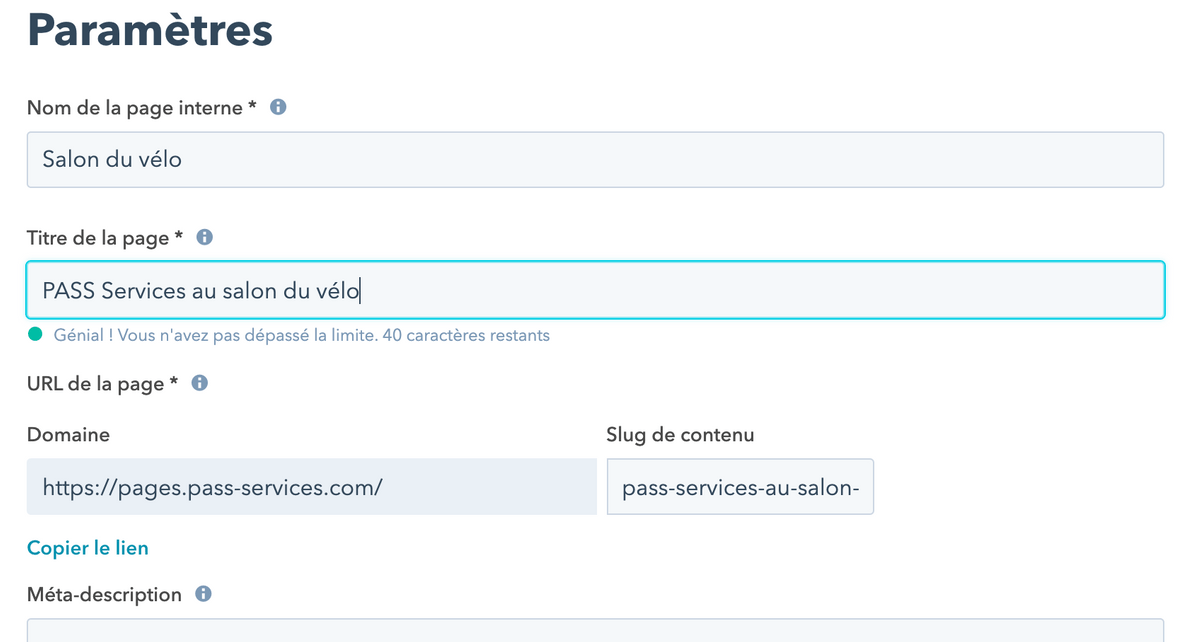Edit the Slug de contenu field
This screenshot has width=1200, height=642.
point(740,487)
